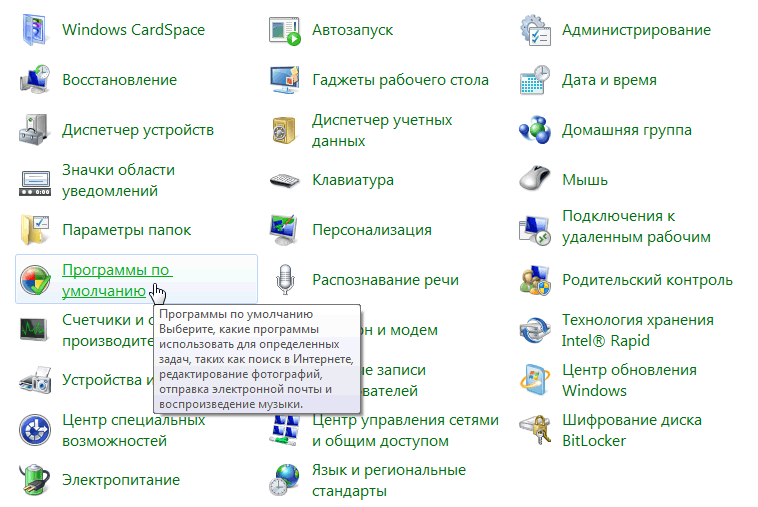The height and width of the screenshot is (507, 758).
Task: Click the Электропитание battery icon
Action: 35,480
